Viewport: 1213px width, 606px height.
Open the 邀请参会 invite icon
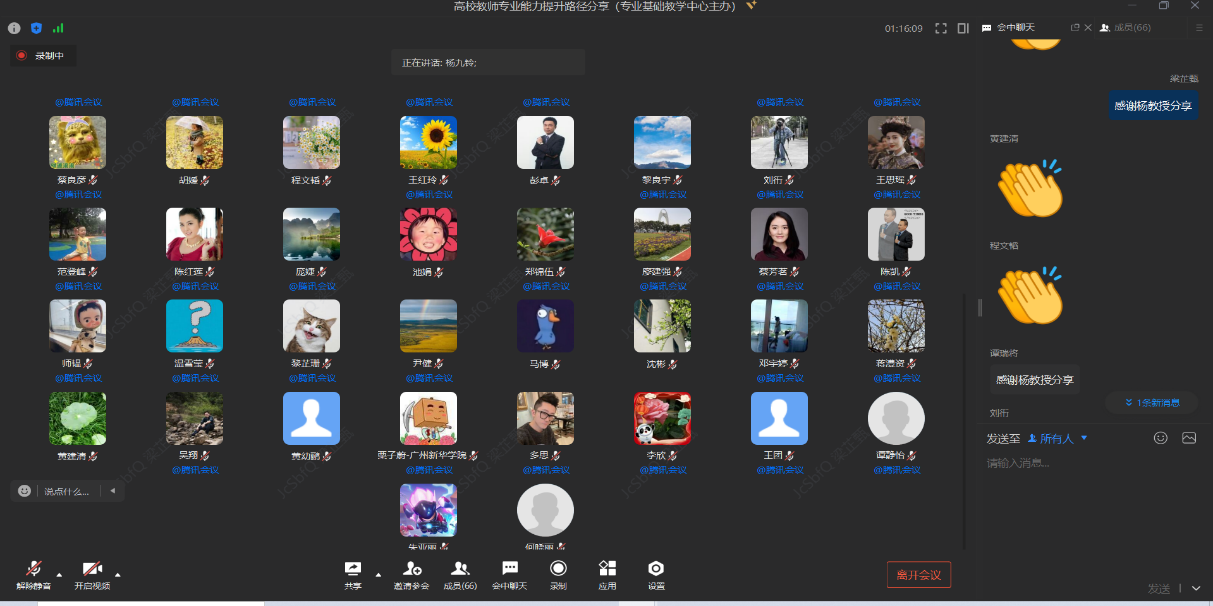click(411, 569)
